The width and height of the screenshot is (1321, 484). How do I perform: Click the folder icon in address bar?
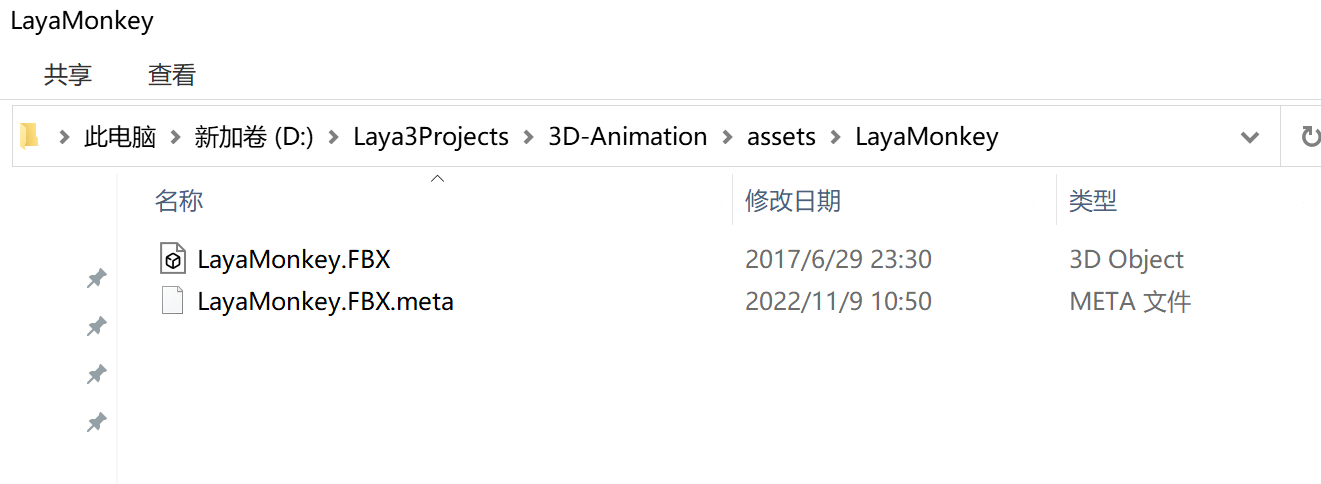coord(30,136)
